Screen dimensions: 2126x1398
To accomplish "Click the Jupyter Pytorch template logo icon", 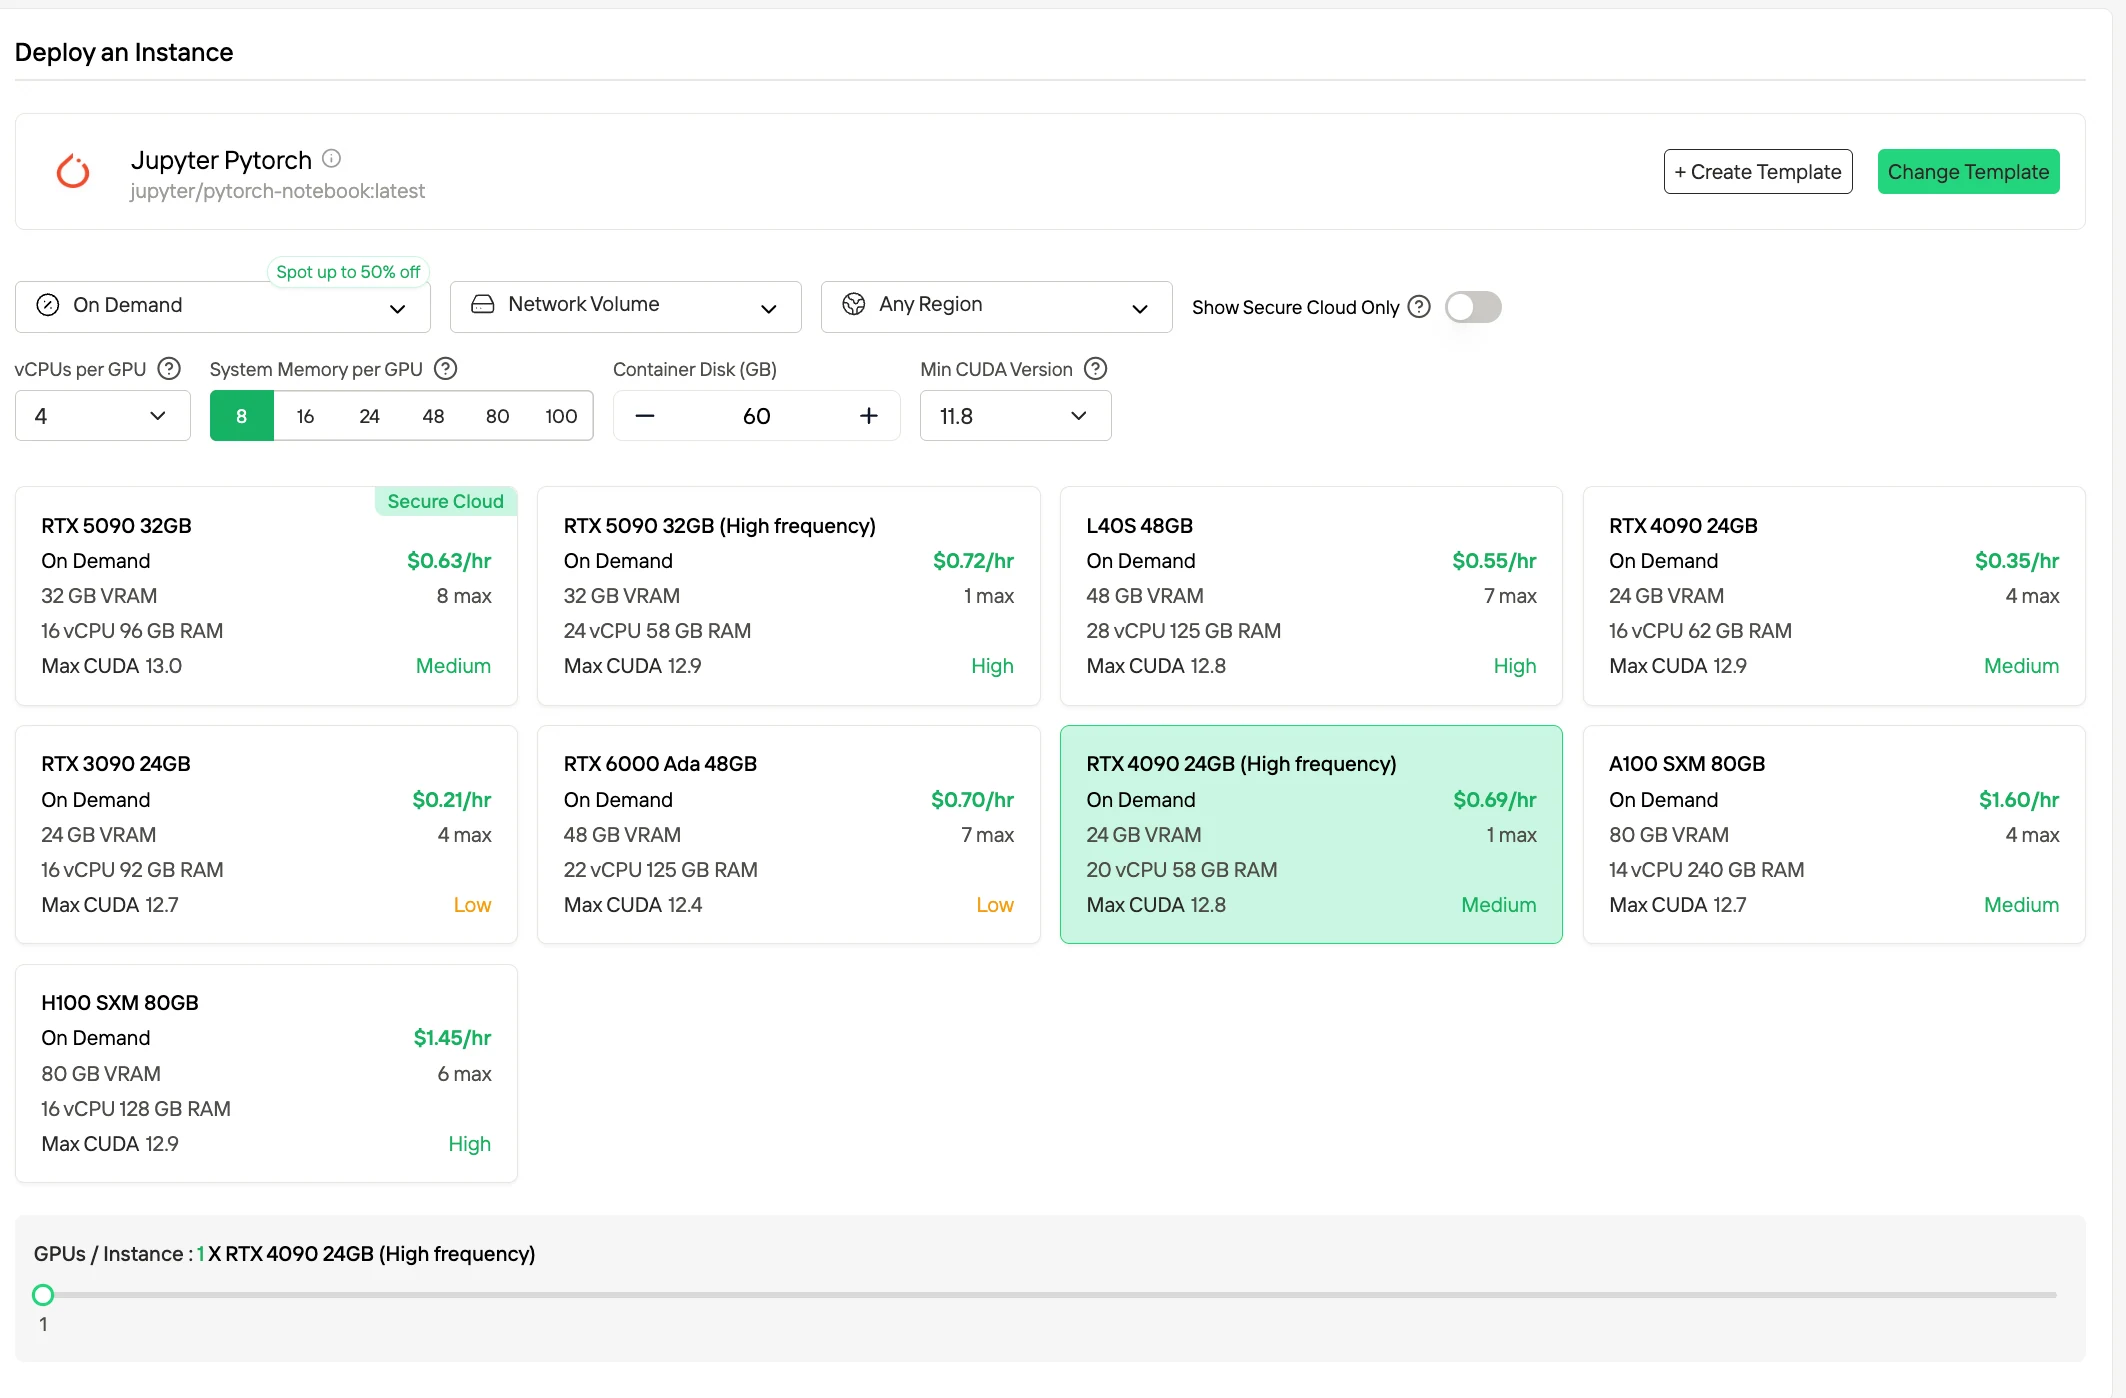I will pyautogui.click(x=73, y=172).
